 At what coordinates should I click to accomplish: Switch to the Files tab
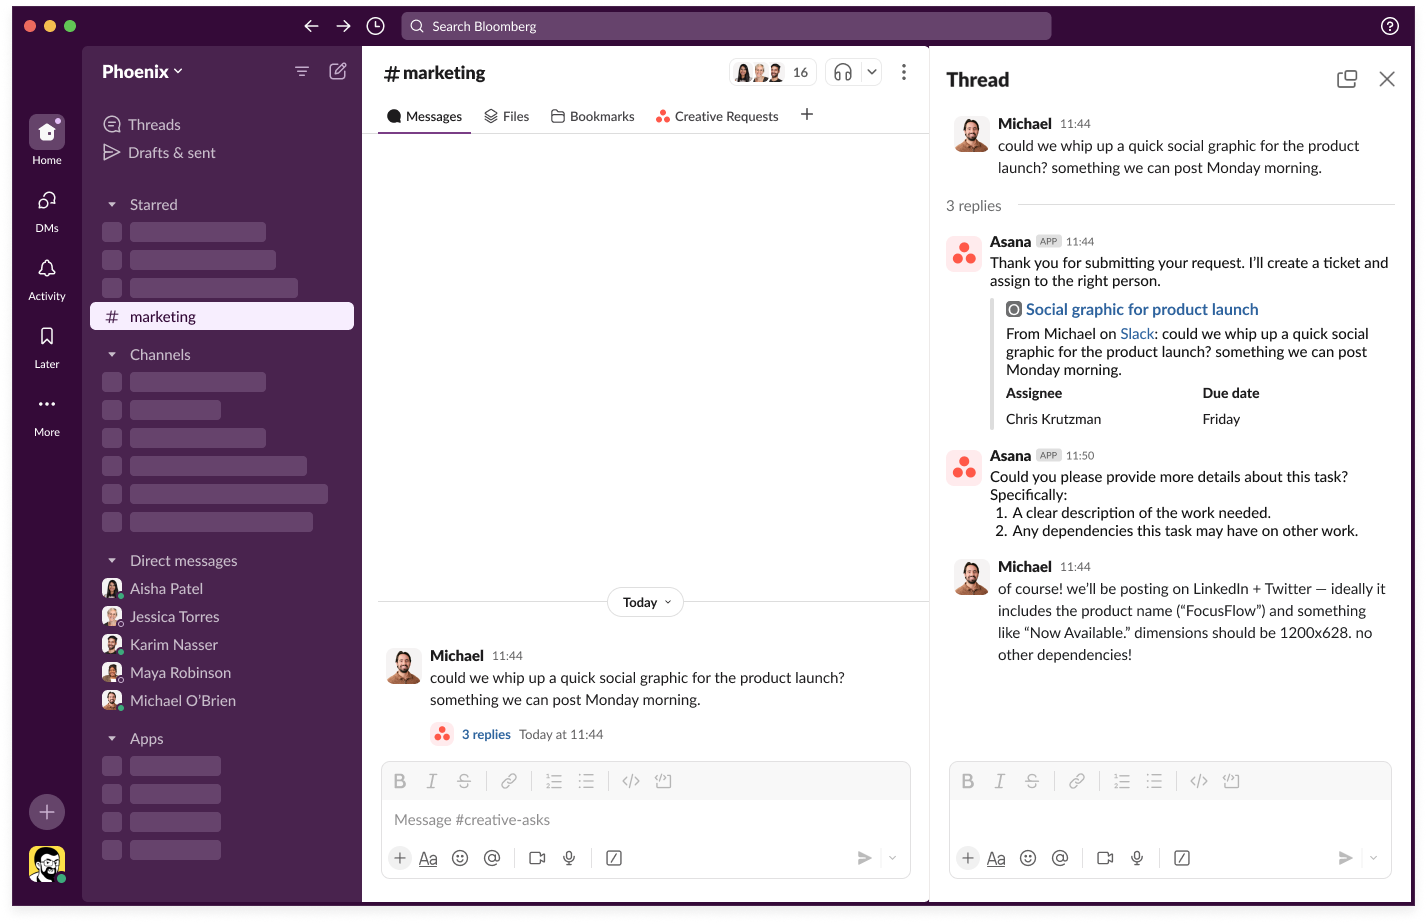[x=506, y=116]
